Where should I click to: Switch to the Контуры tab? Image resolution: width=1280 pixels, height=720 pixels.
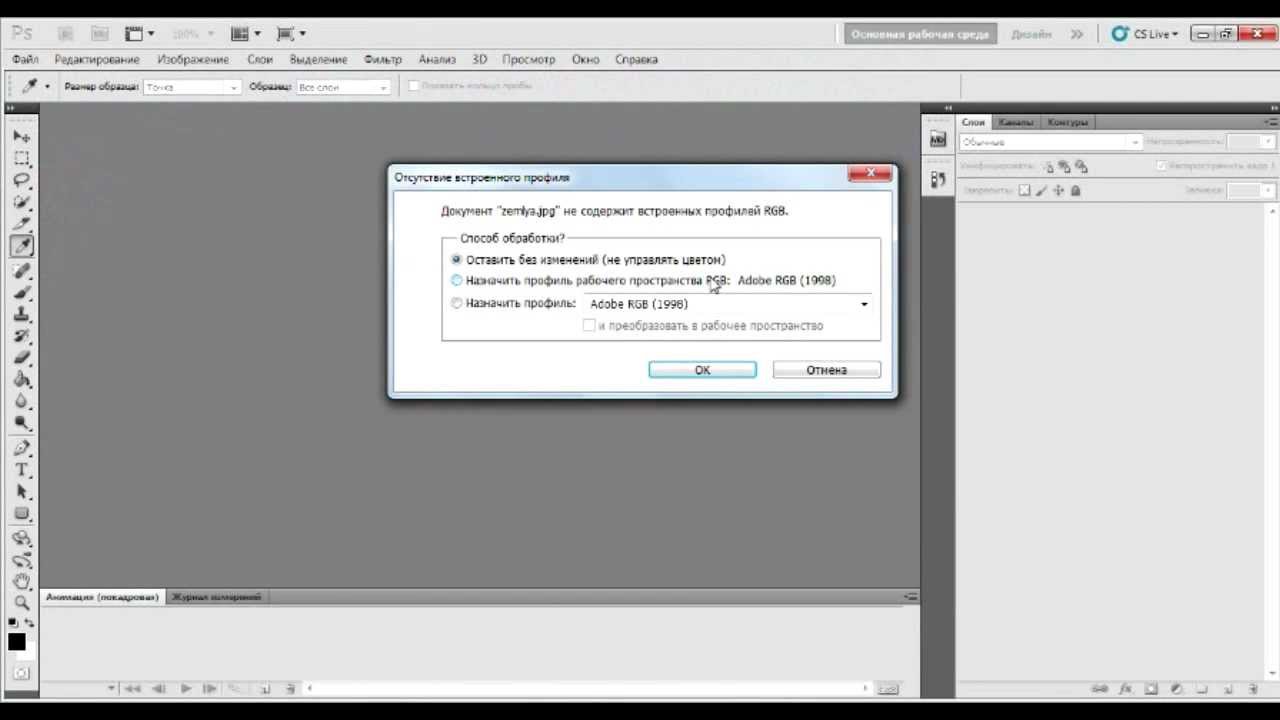coord(1067,122)
